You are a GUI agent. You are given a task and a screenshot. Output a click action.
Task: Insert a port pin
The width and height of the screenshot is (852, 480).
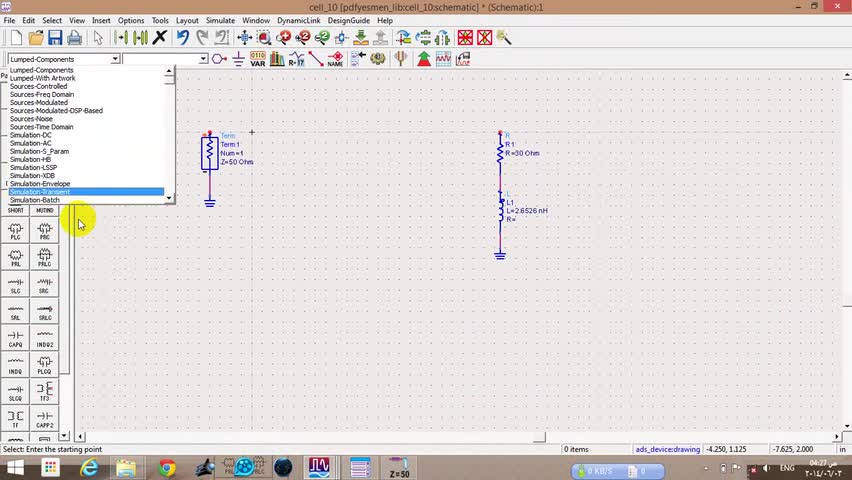tap(219, 59)
